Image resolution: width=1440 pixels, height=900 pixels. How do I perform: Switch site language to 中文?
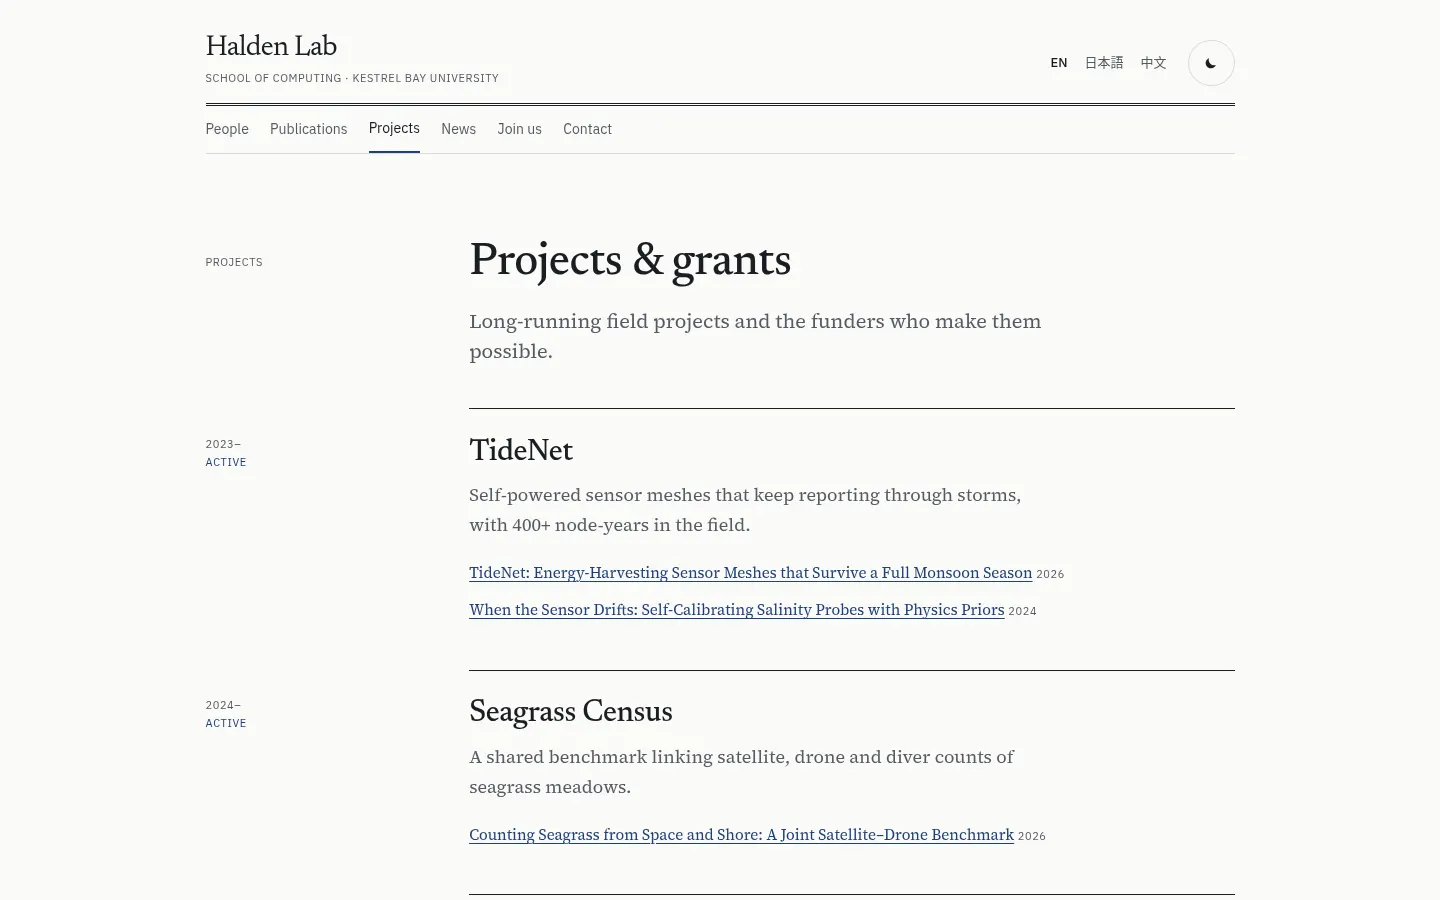pos(1153,63)
